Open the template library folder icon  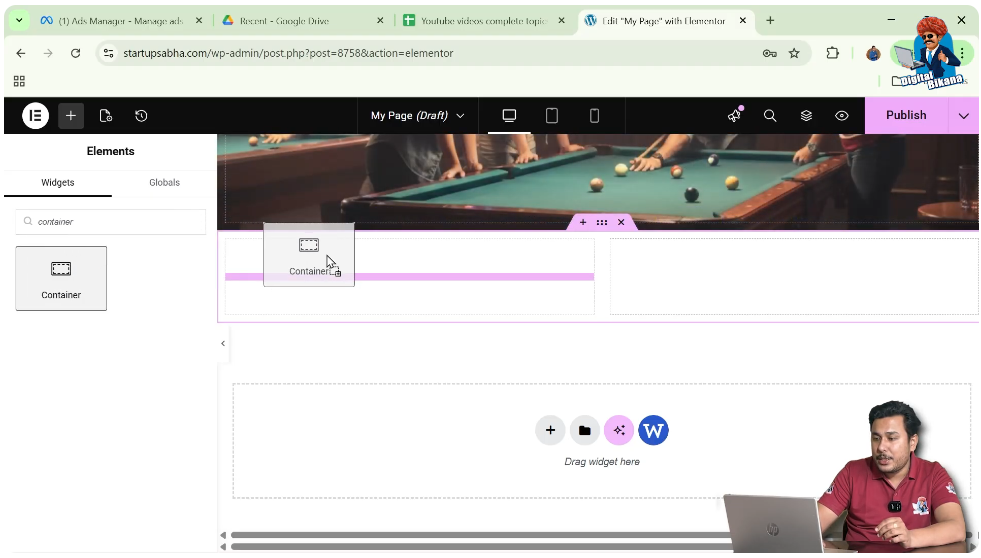tap(585, 430)
